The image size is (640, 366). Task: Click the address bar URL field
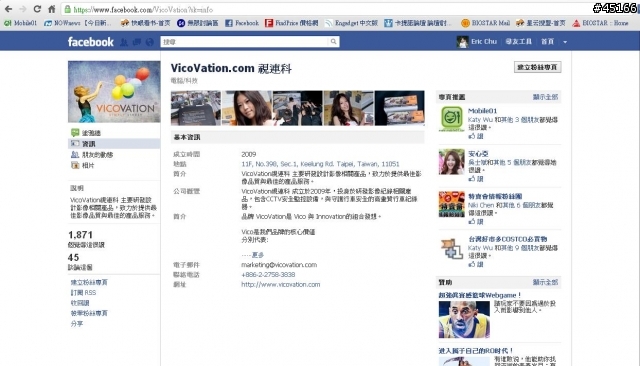(x=327, y=9)
